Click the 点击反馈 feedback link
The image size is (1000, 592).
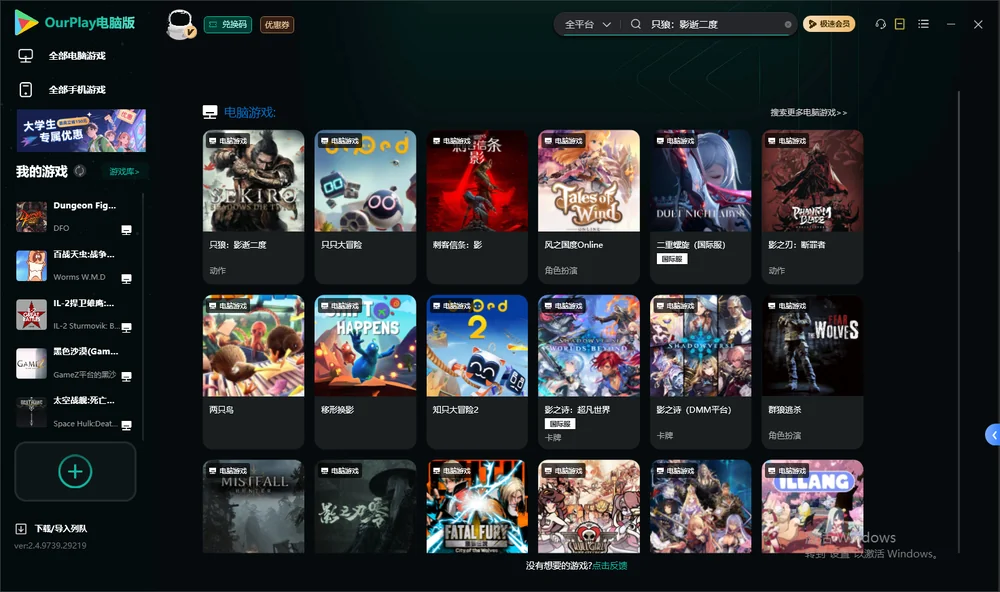click(610, 566)
